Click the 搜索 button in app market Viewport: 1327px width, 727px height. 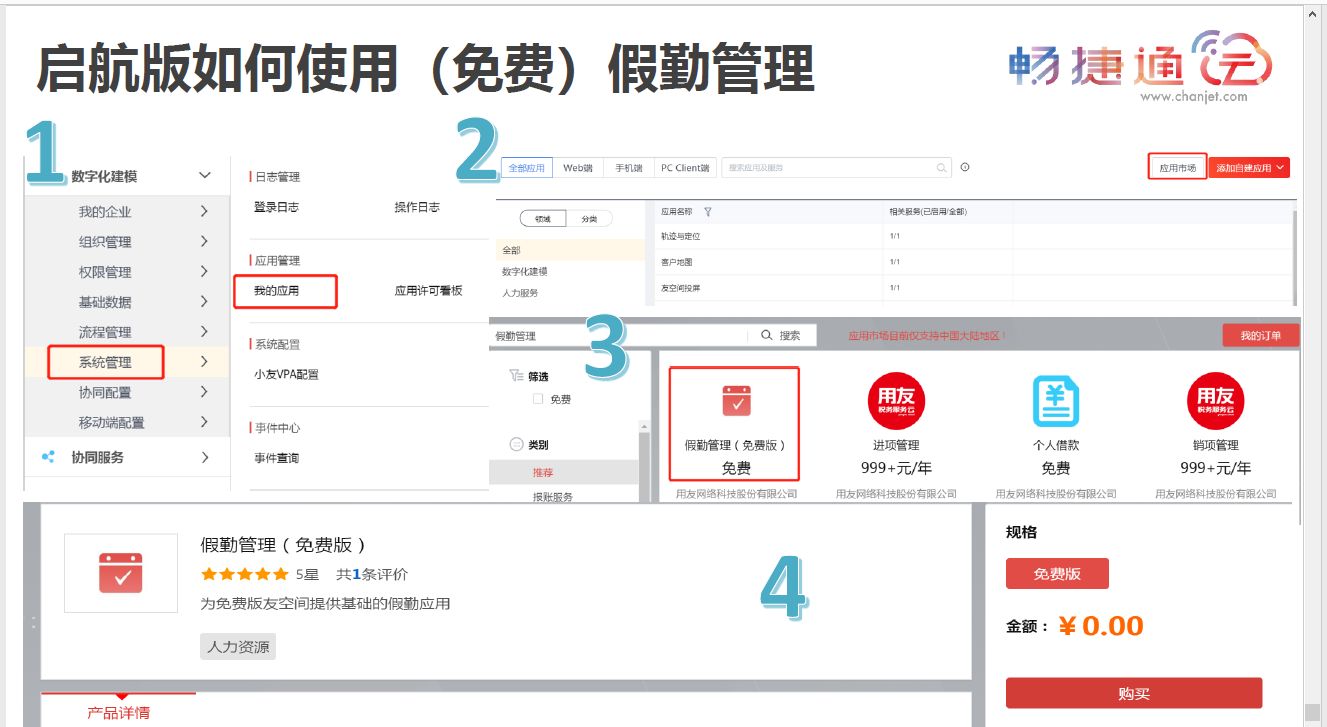pos(781,336)
